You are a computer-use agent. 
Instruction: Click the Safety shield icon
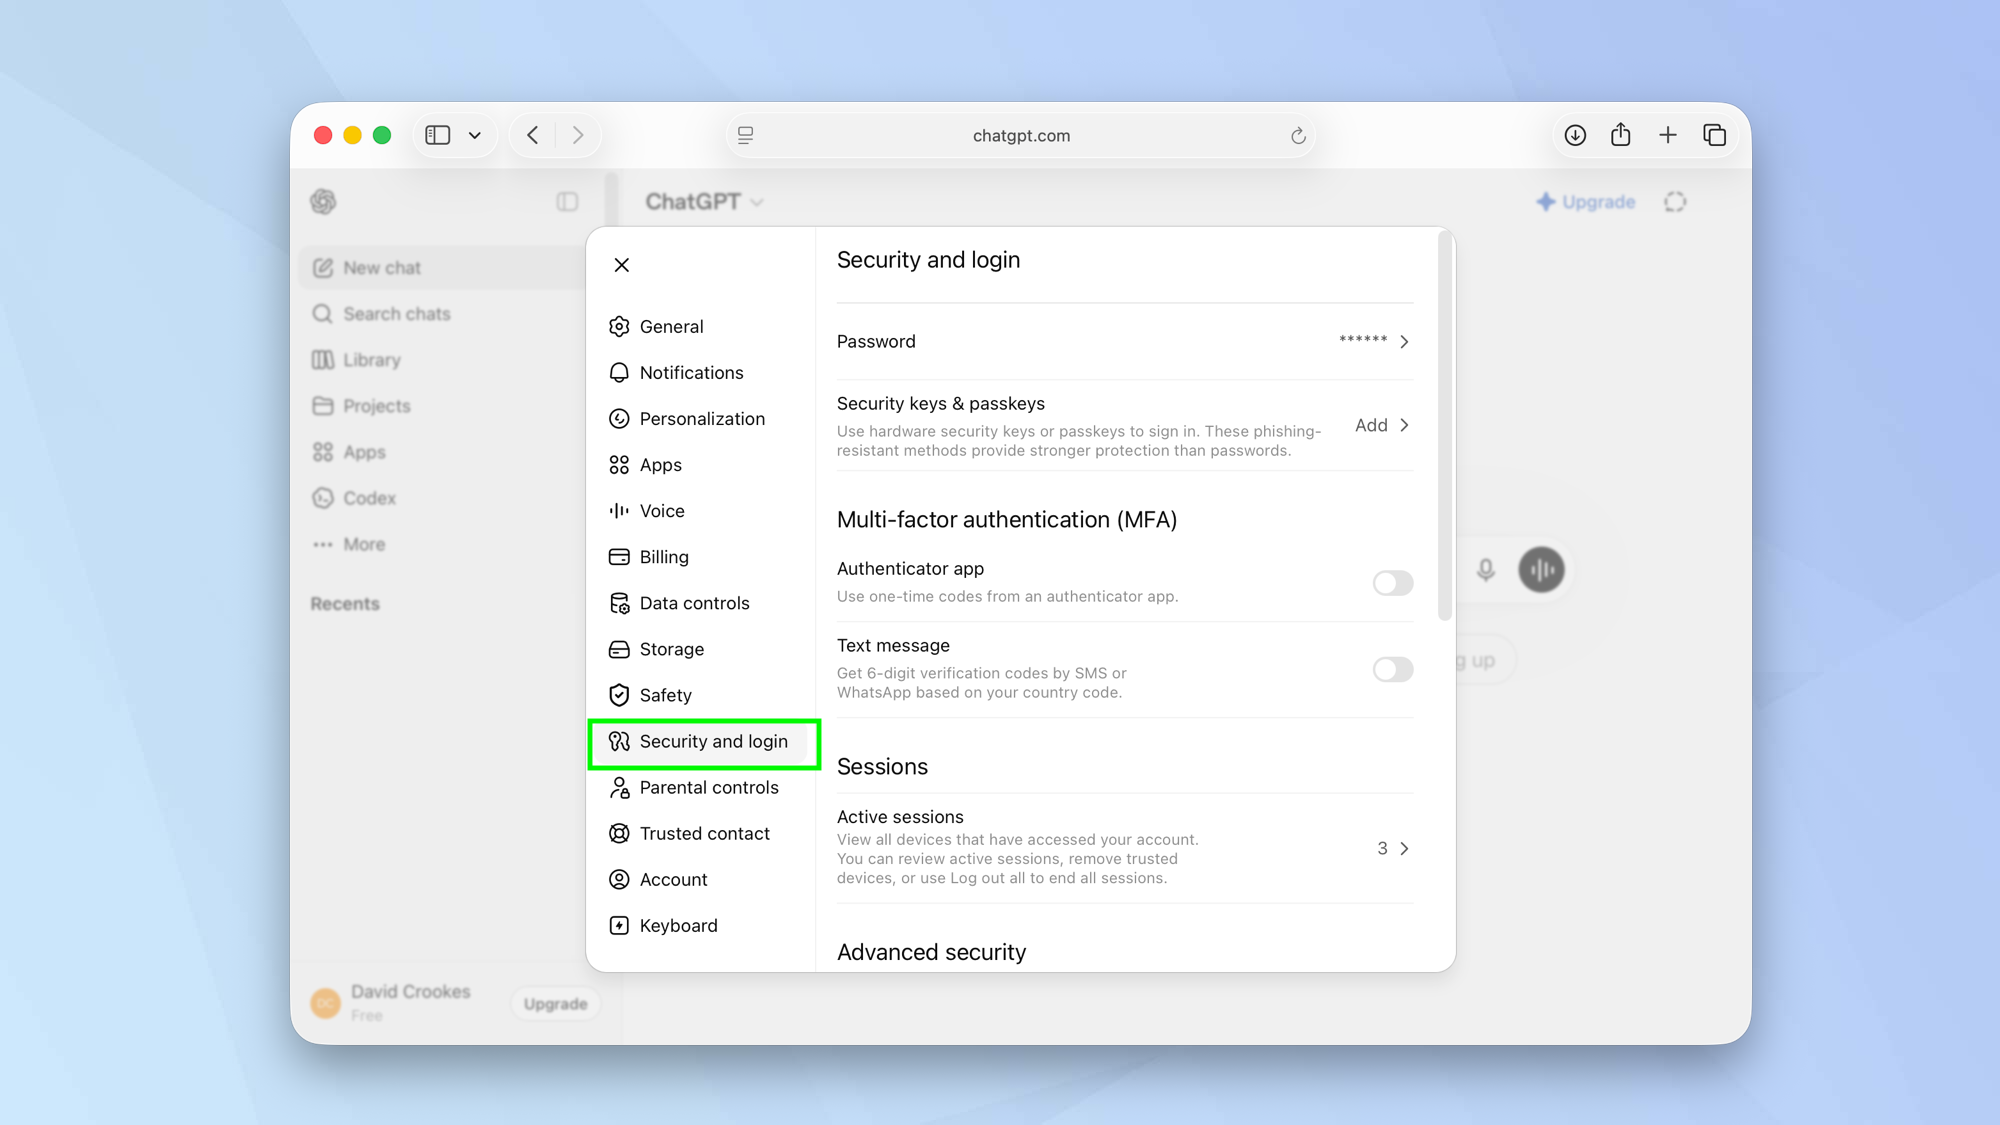619,695
